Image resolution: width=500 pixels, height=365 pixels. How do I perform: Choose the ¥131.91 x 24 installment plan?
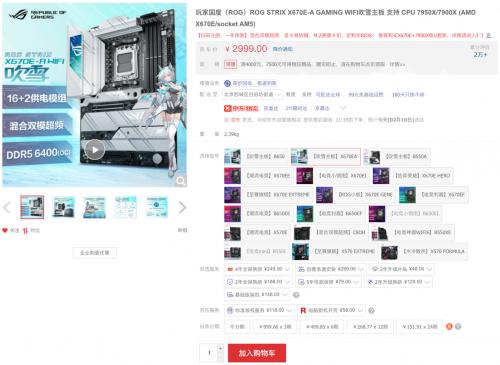[x=420, y=327]
